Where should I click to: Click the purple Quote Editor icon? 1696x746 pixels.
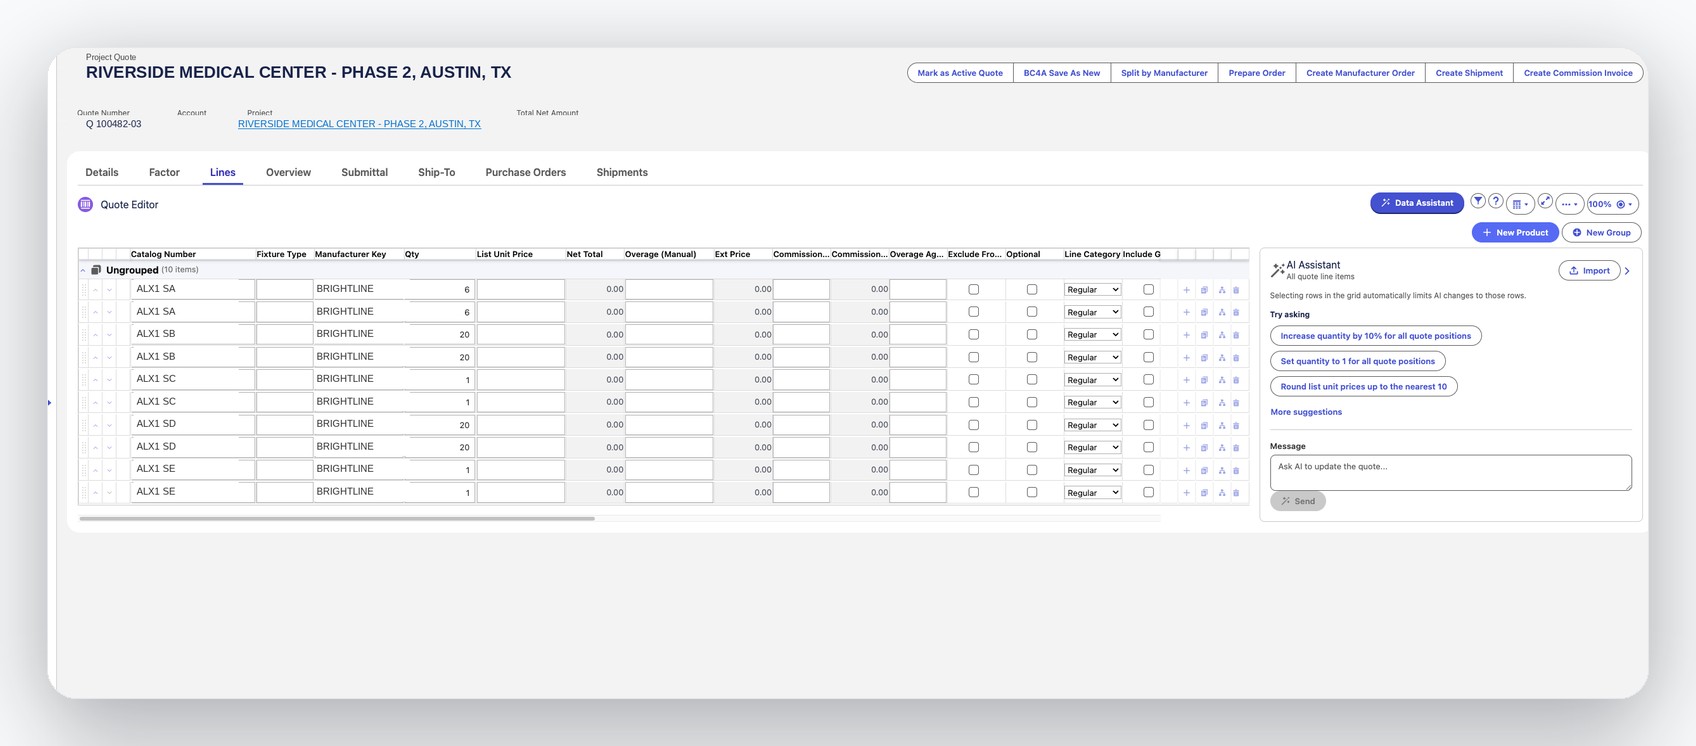pyautogui.click(x=85, y=204)
